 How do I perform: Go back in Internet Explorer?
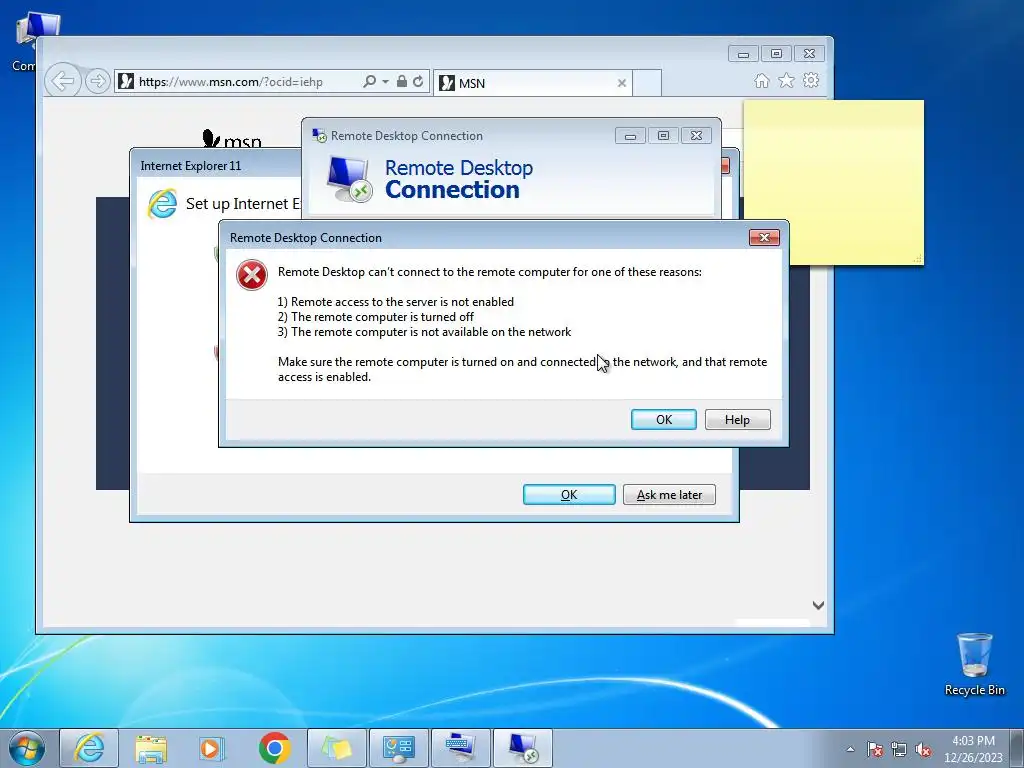click(x=63, y=82)
